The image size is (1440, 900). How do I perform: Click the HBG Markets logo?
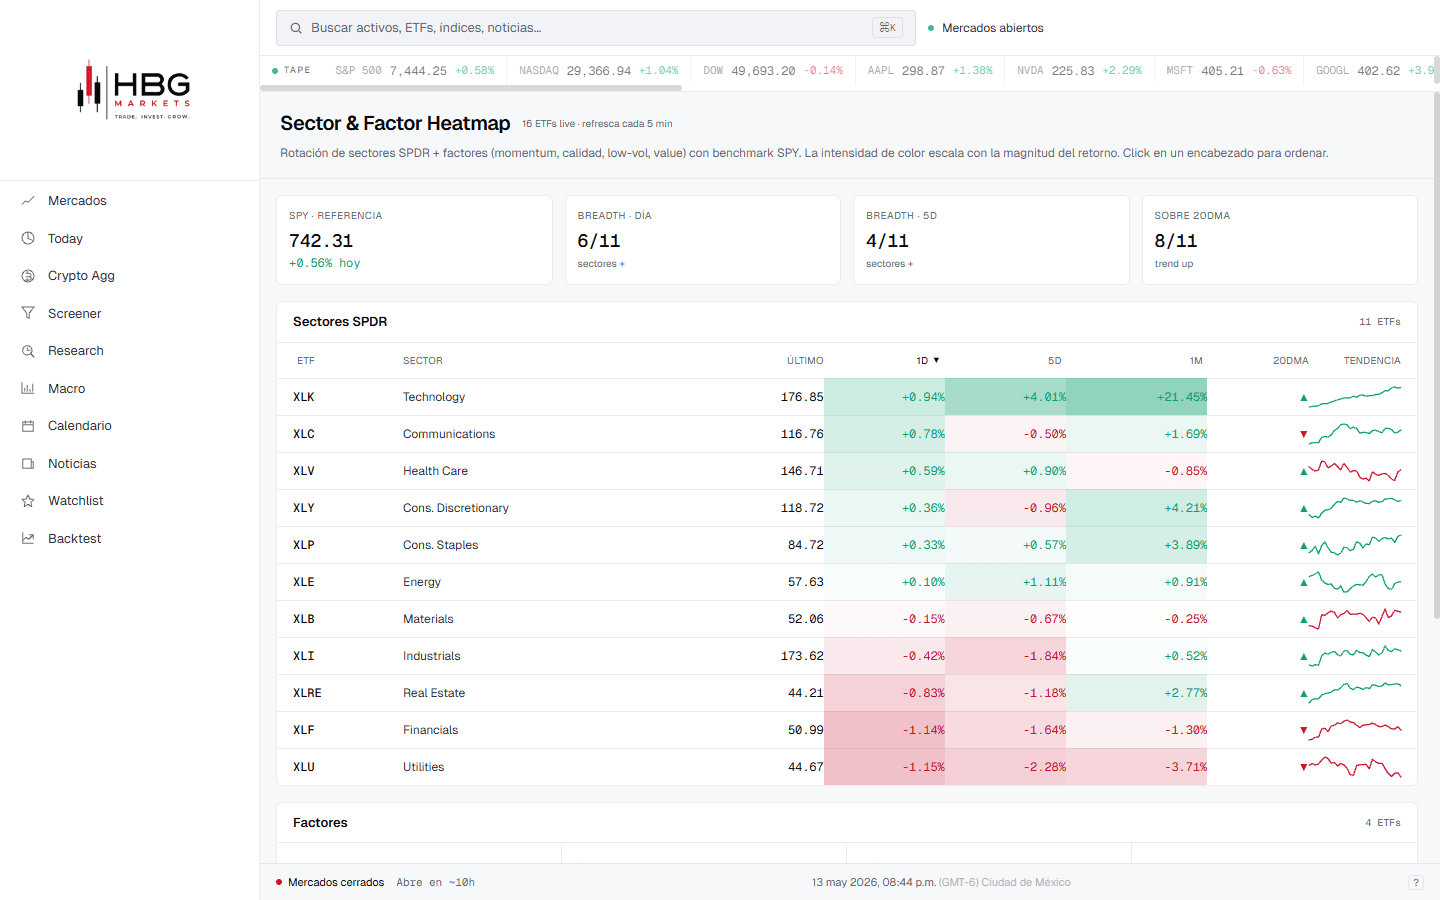[x=133, y=90]
